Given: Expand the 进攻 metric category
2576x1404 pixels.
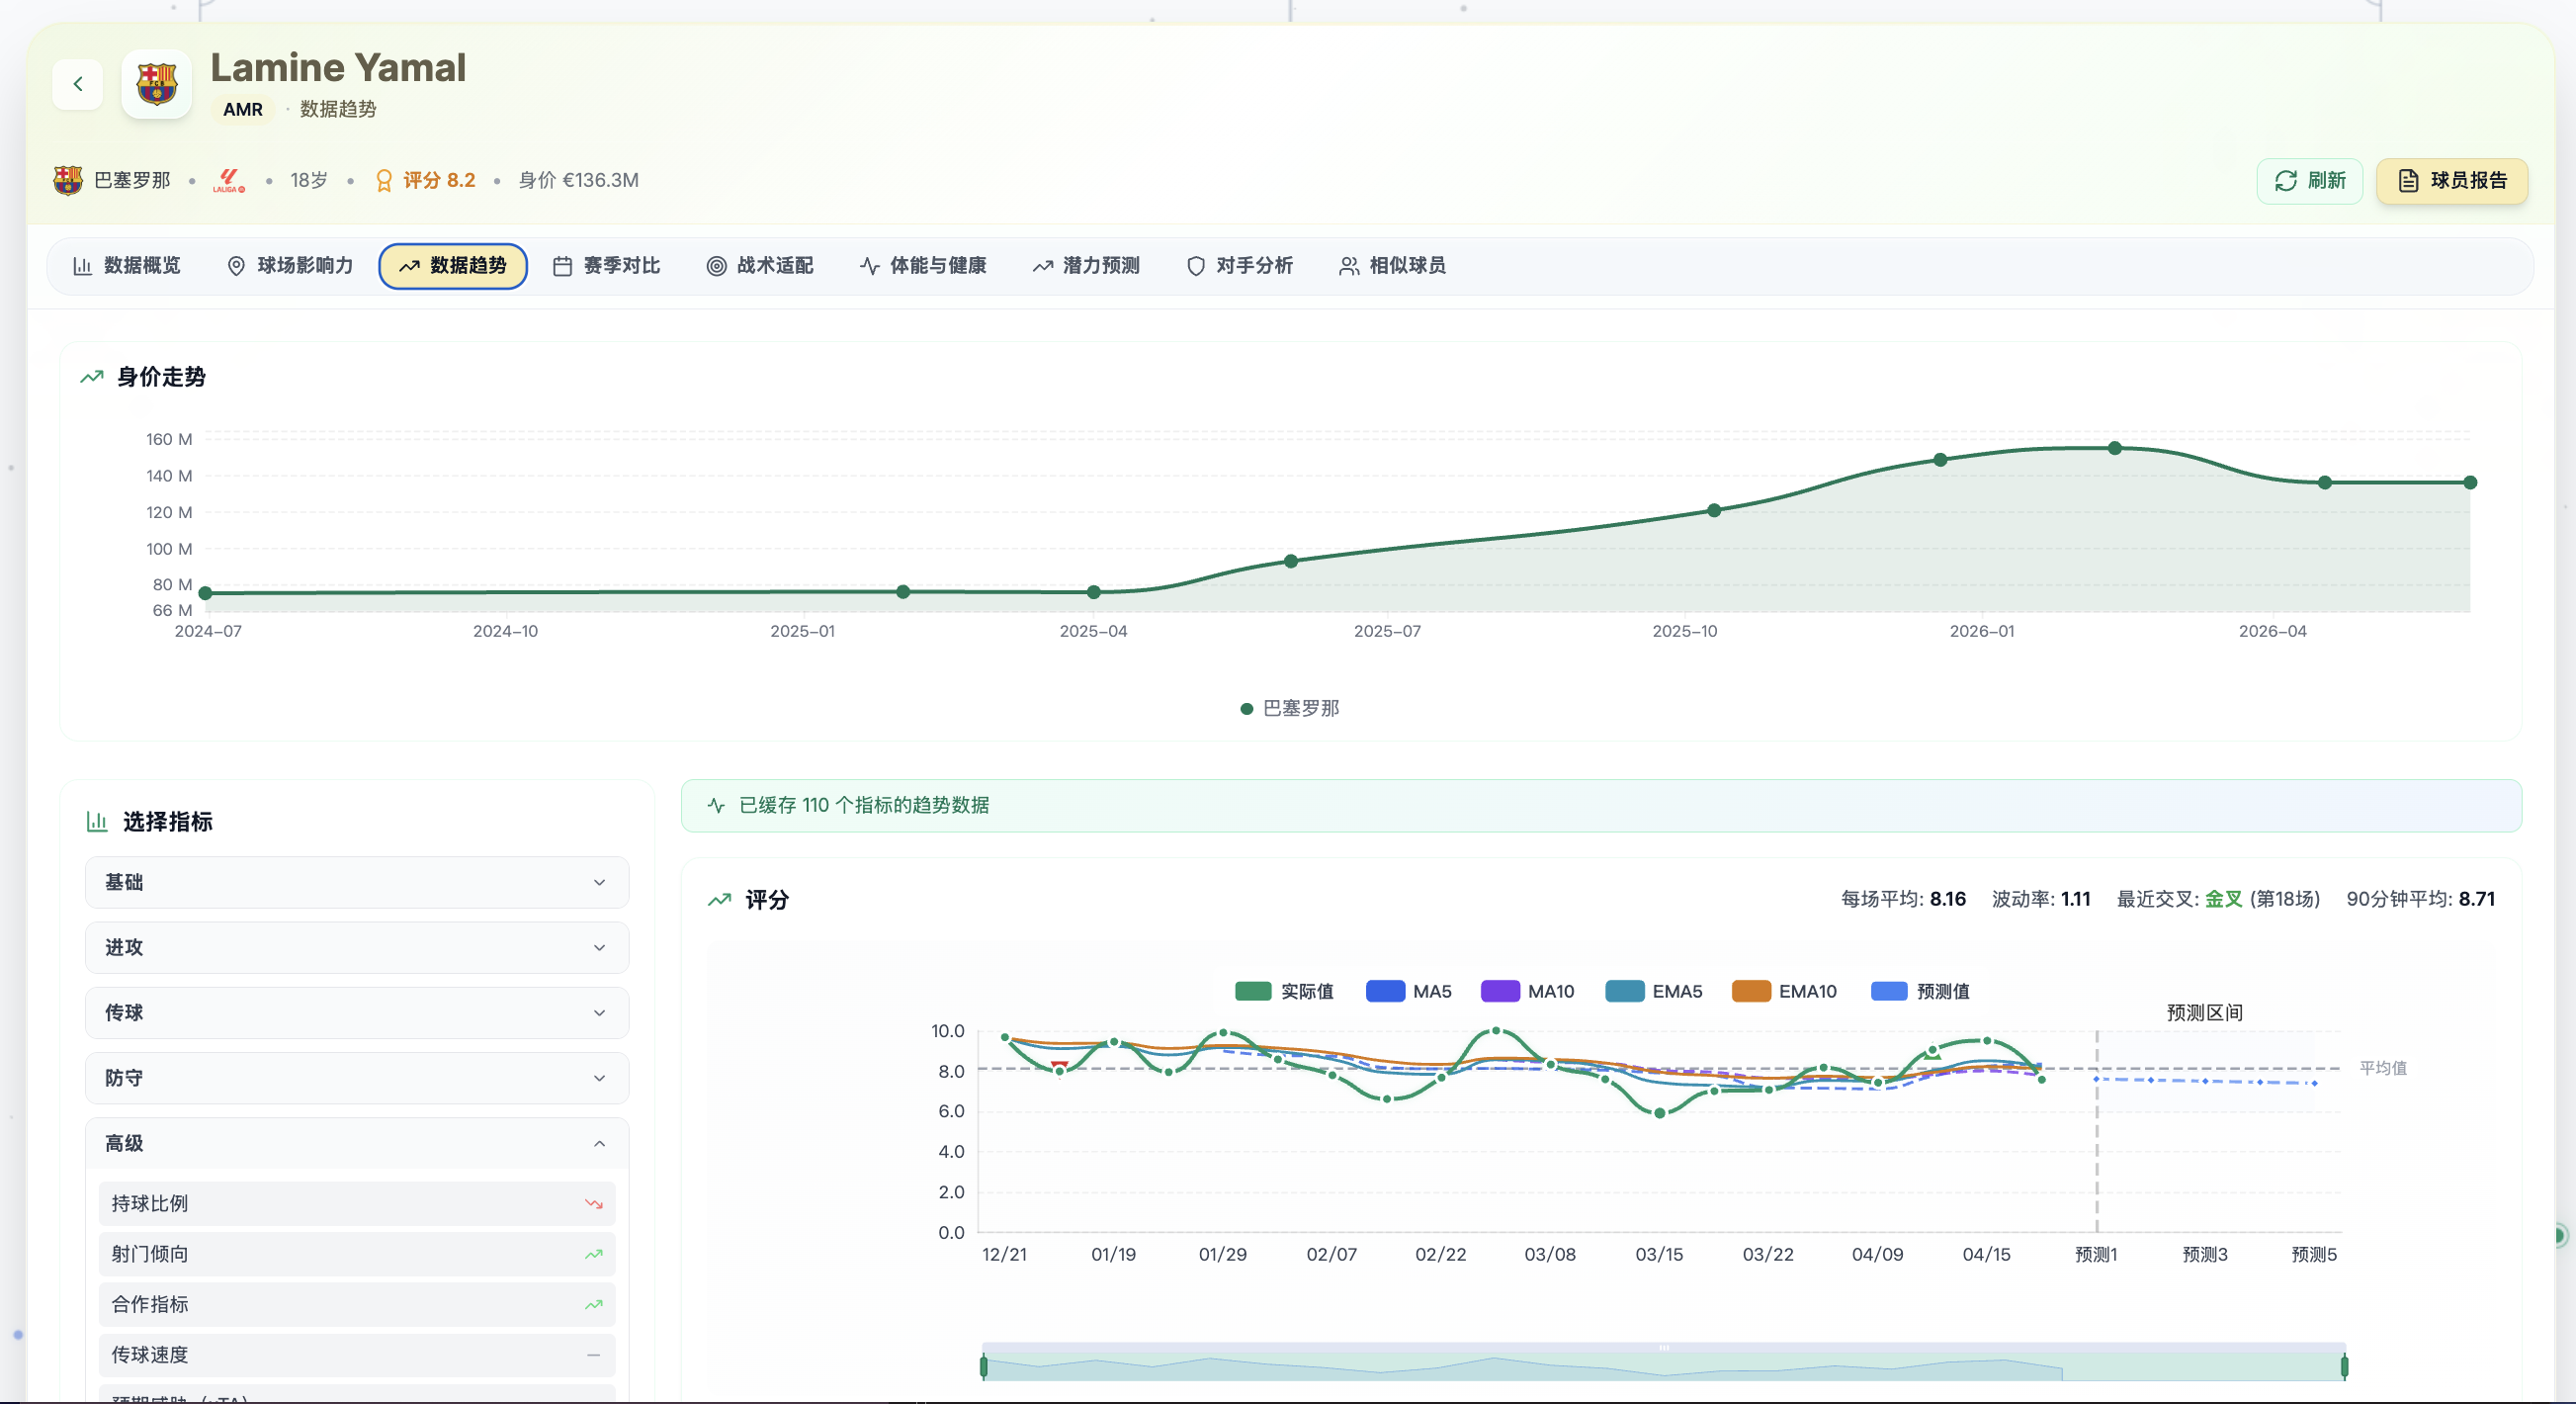Looking at the screenshot, I should point(357,947).
